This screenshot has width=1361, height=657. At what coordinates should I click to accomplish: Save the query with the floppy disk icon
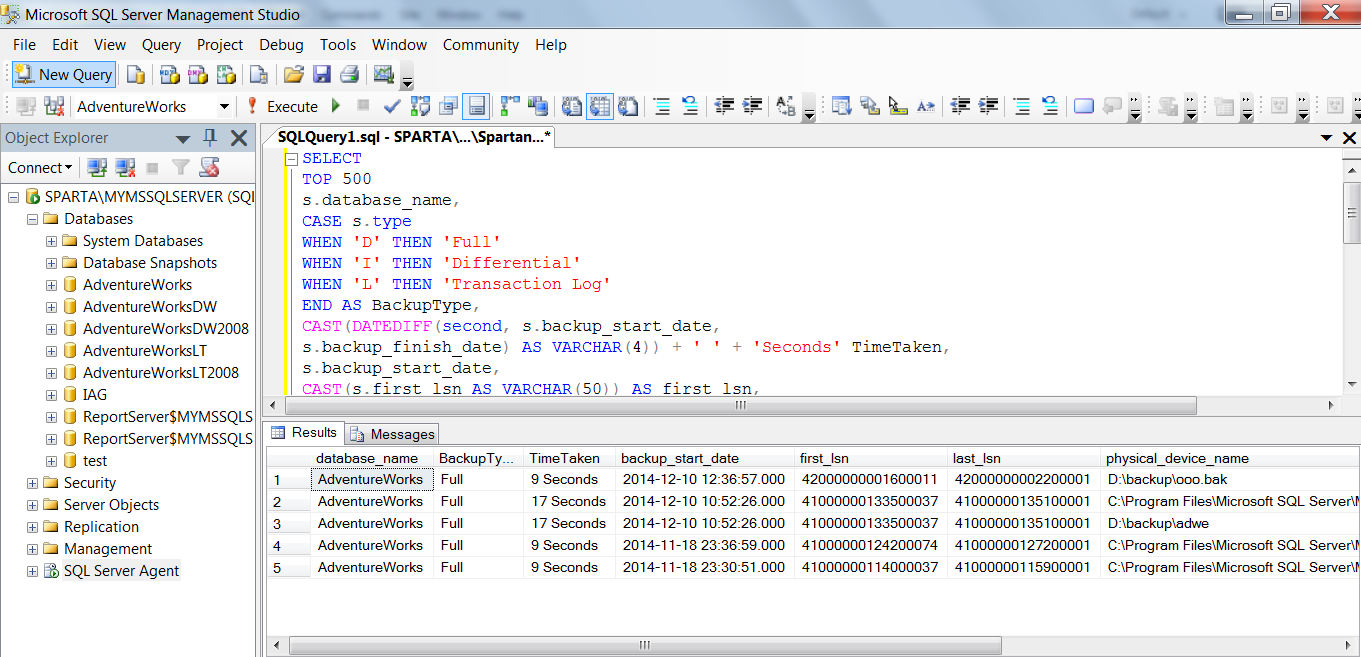321,75
